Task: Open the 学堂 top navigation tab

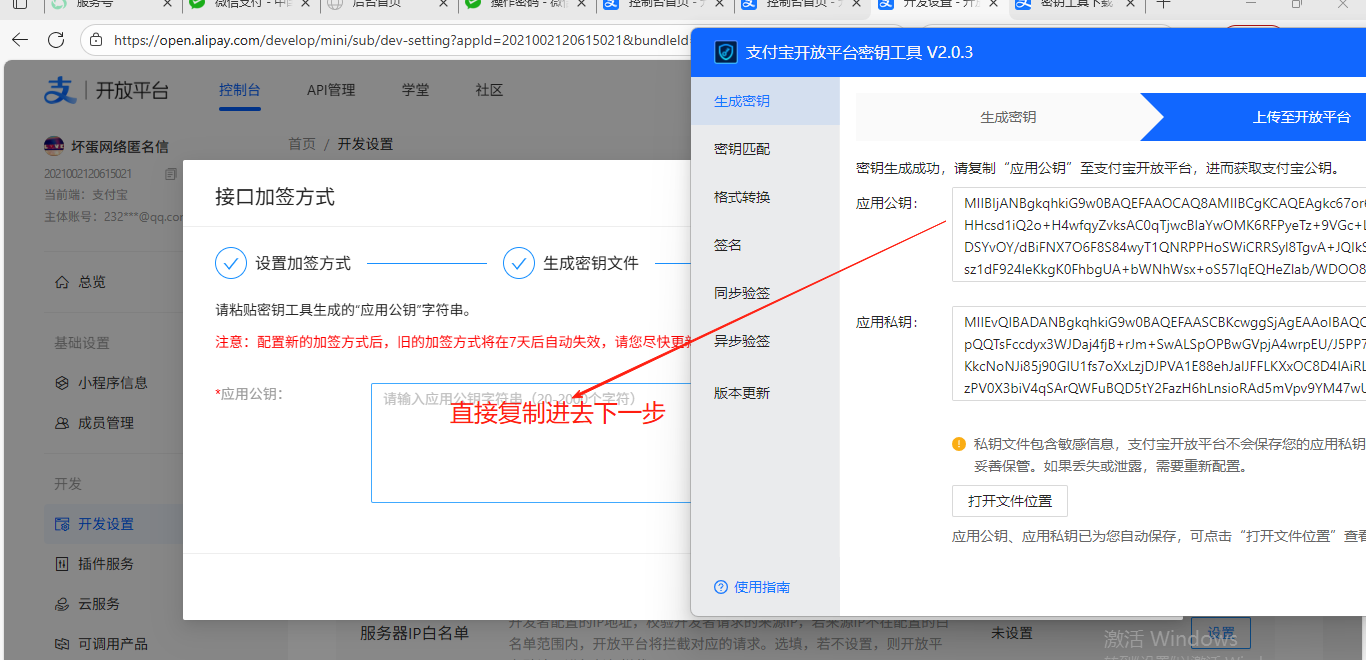Action: (x=416, y=90)
